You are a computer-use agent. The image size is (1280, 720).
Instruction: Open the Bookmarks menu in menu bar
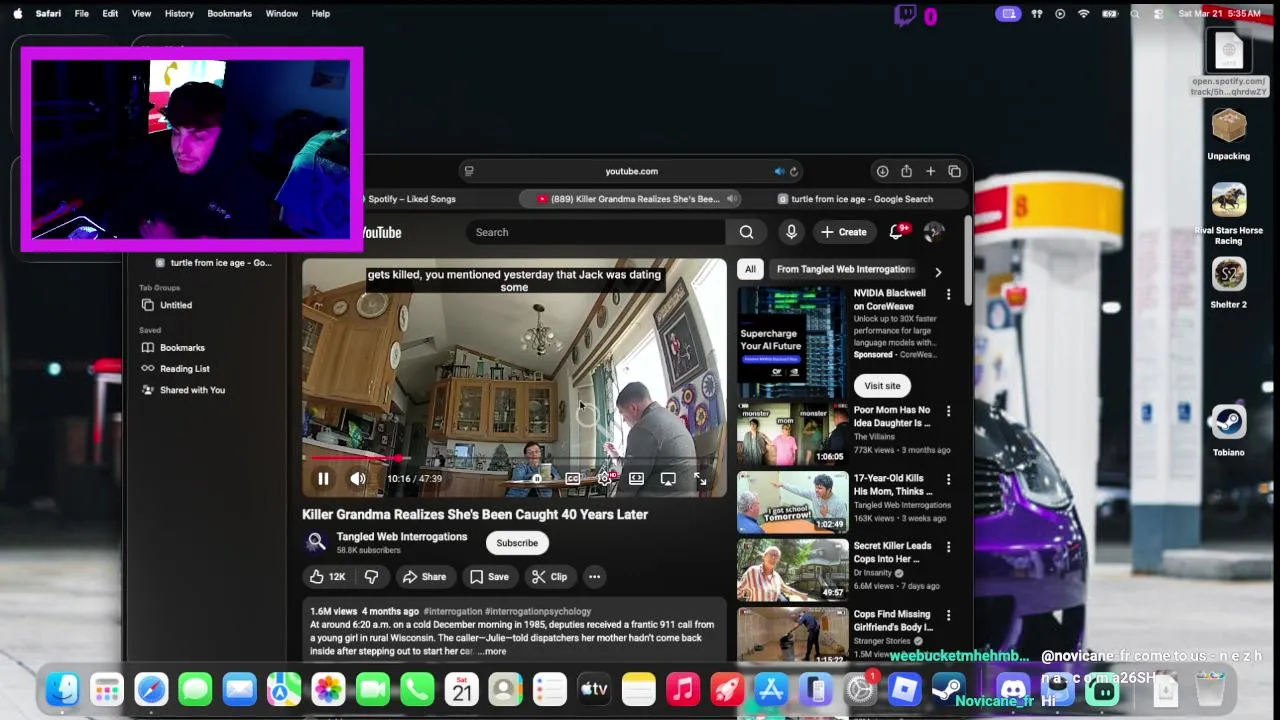click(229, 13)
